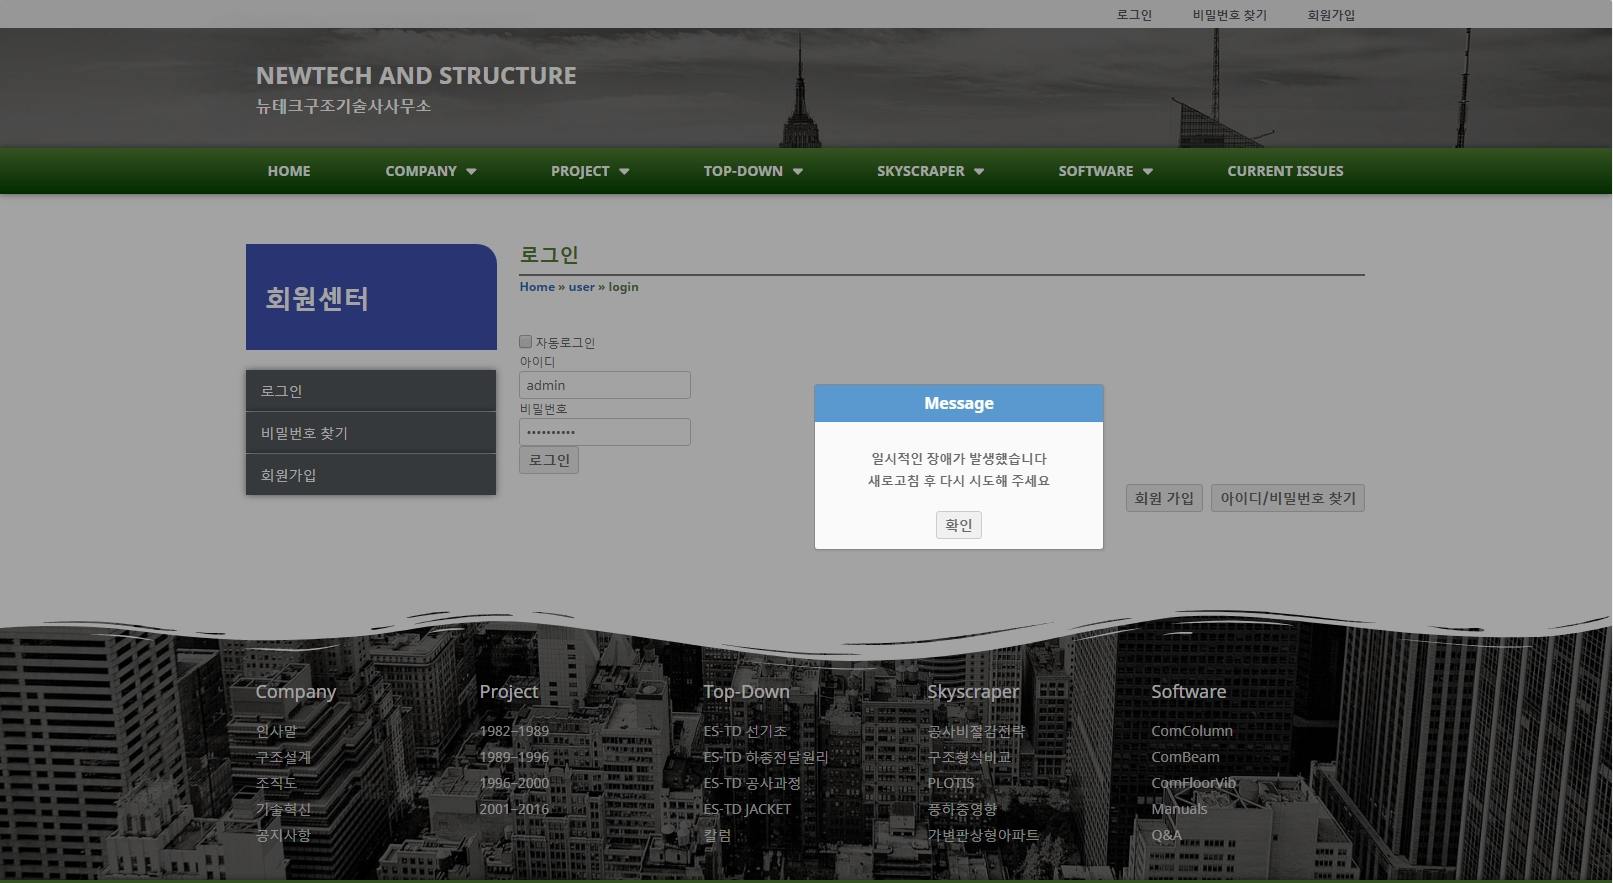Select 로그인 in the 회원센터 sidebar
The height and width of the screenshot is (883, 1613).
tap(371, 391)
